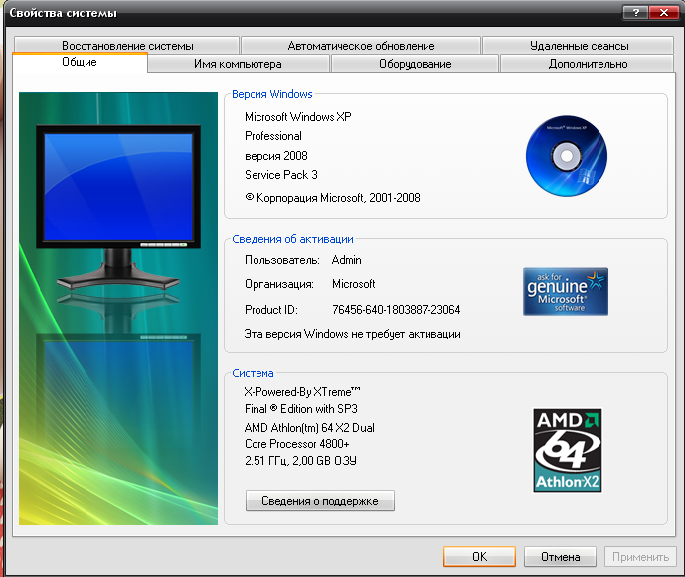Click the Product ID 76456-640-1803887-23064
685x577 pixels.
click(x=396, y=310)
